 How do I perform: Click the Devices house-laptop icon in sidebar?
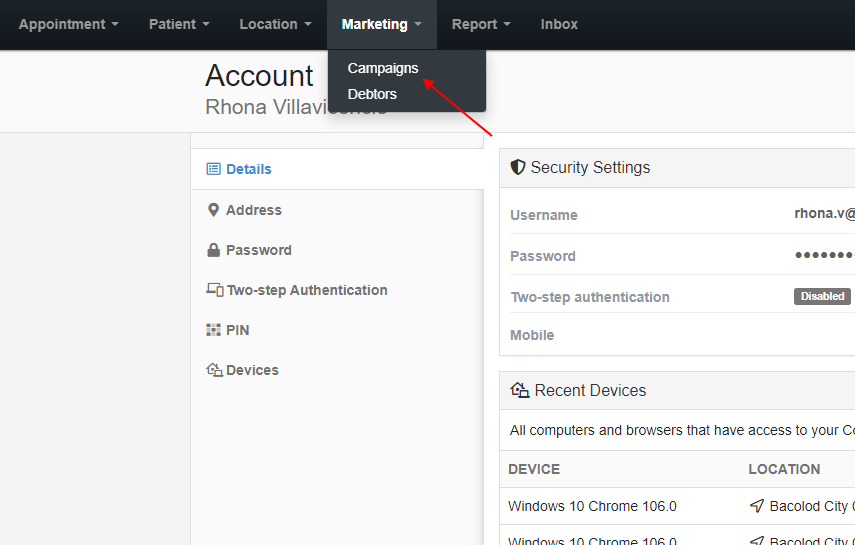click(x=214, y=370)
